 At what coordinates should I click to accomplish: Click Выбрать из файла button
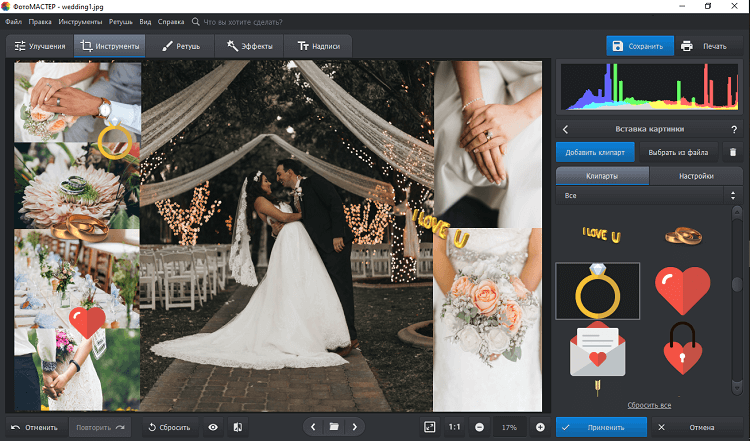tap(678, 152)
